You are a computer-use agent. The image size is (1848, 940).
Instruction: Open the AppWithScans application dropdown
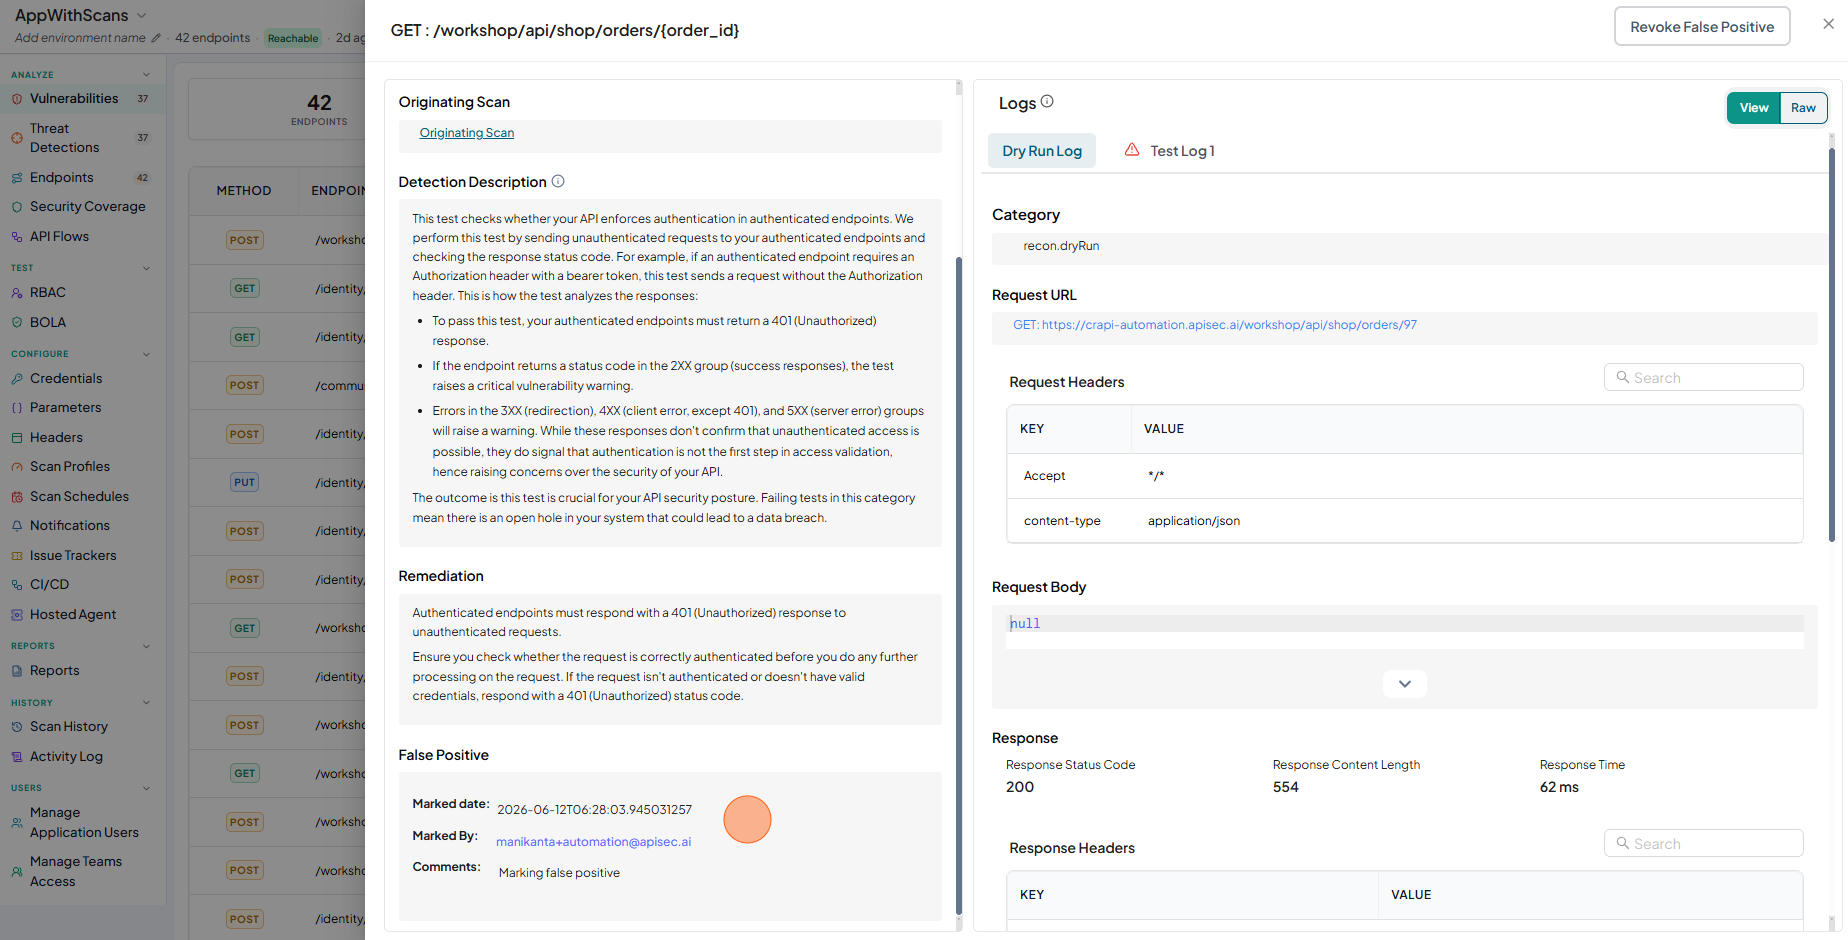coord(141,15)
